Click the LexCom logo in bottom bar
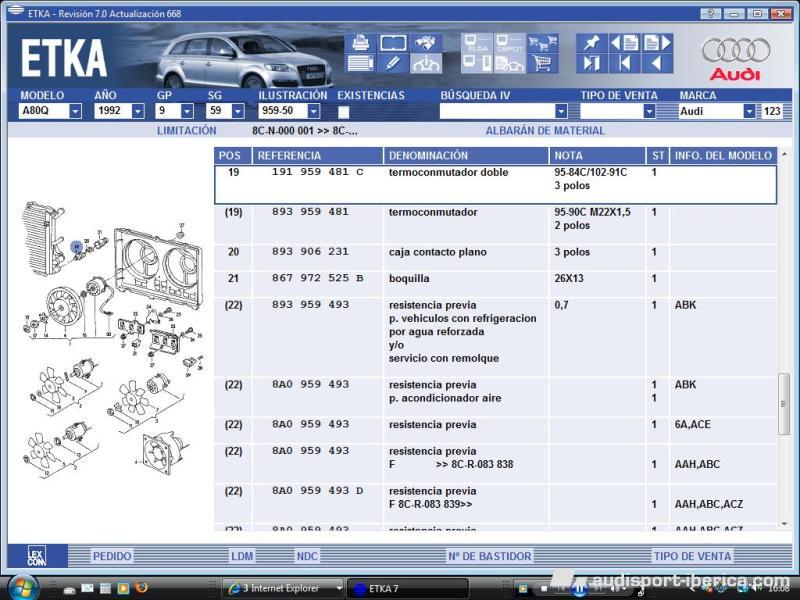Image resolution: width=800 pixels, height=600 pixels. coord(37,556)
